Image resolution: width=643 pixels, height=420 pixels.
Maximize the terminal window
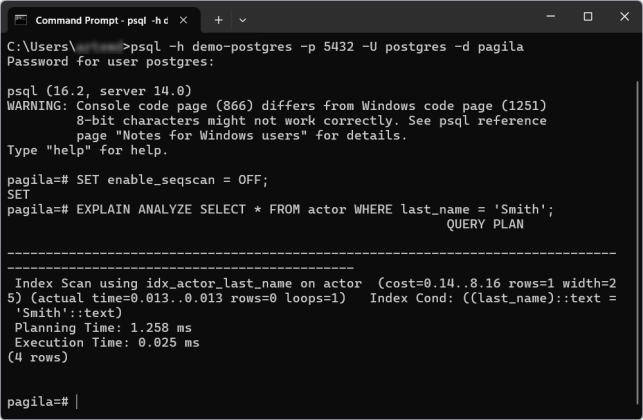pyautogui.click(x=587, y=17)
